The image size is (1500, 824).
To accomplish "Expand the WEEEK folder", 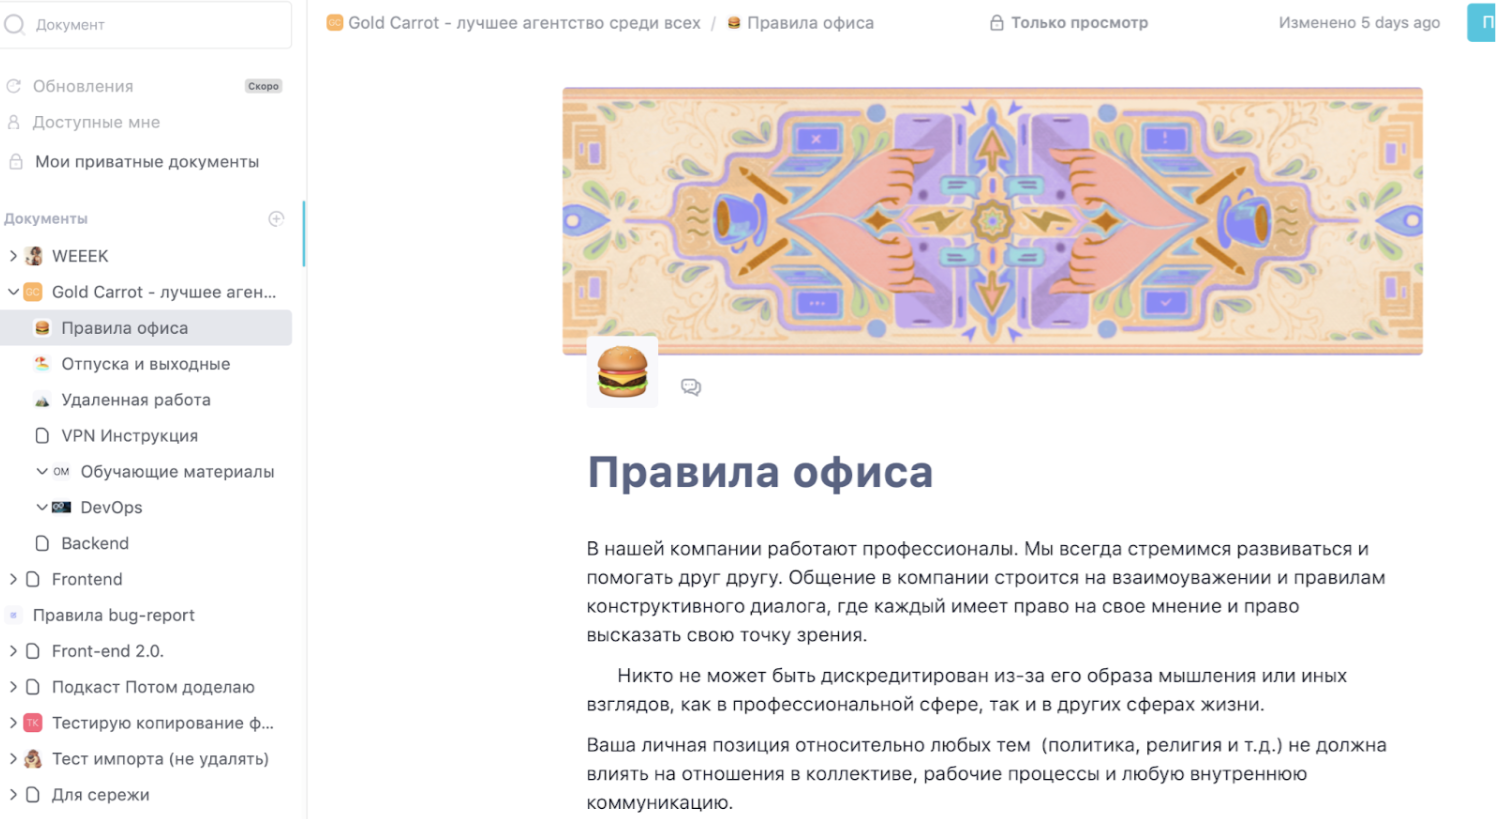I will coord(13,256).
